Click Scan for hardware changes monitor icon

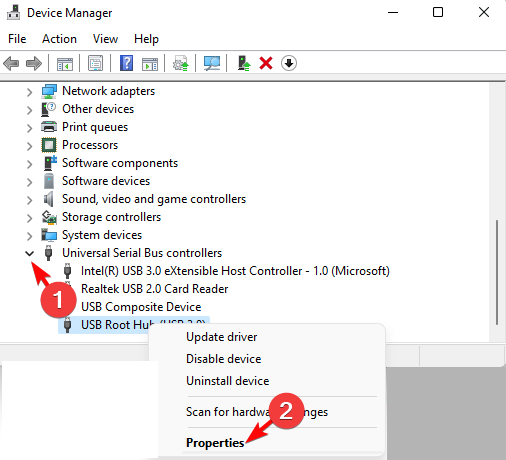click(212, 63)
